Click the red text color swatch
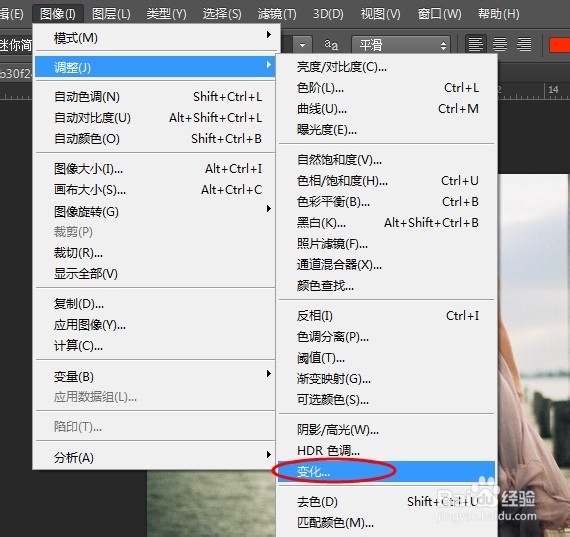The width and height of the screenshot is (570, 537). tap(559, 45)
